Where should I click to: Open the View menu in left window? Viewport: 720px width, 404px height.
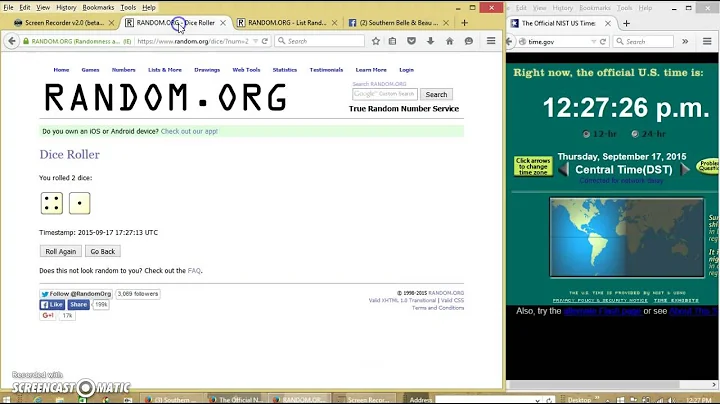point(43,7)
